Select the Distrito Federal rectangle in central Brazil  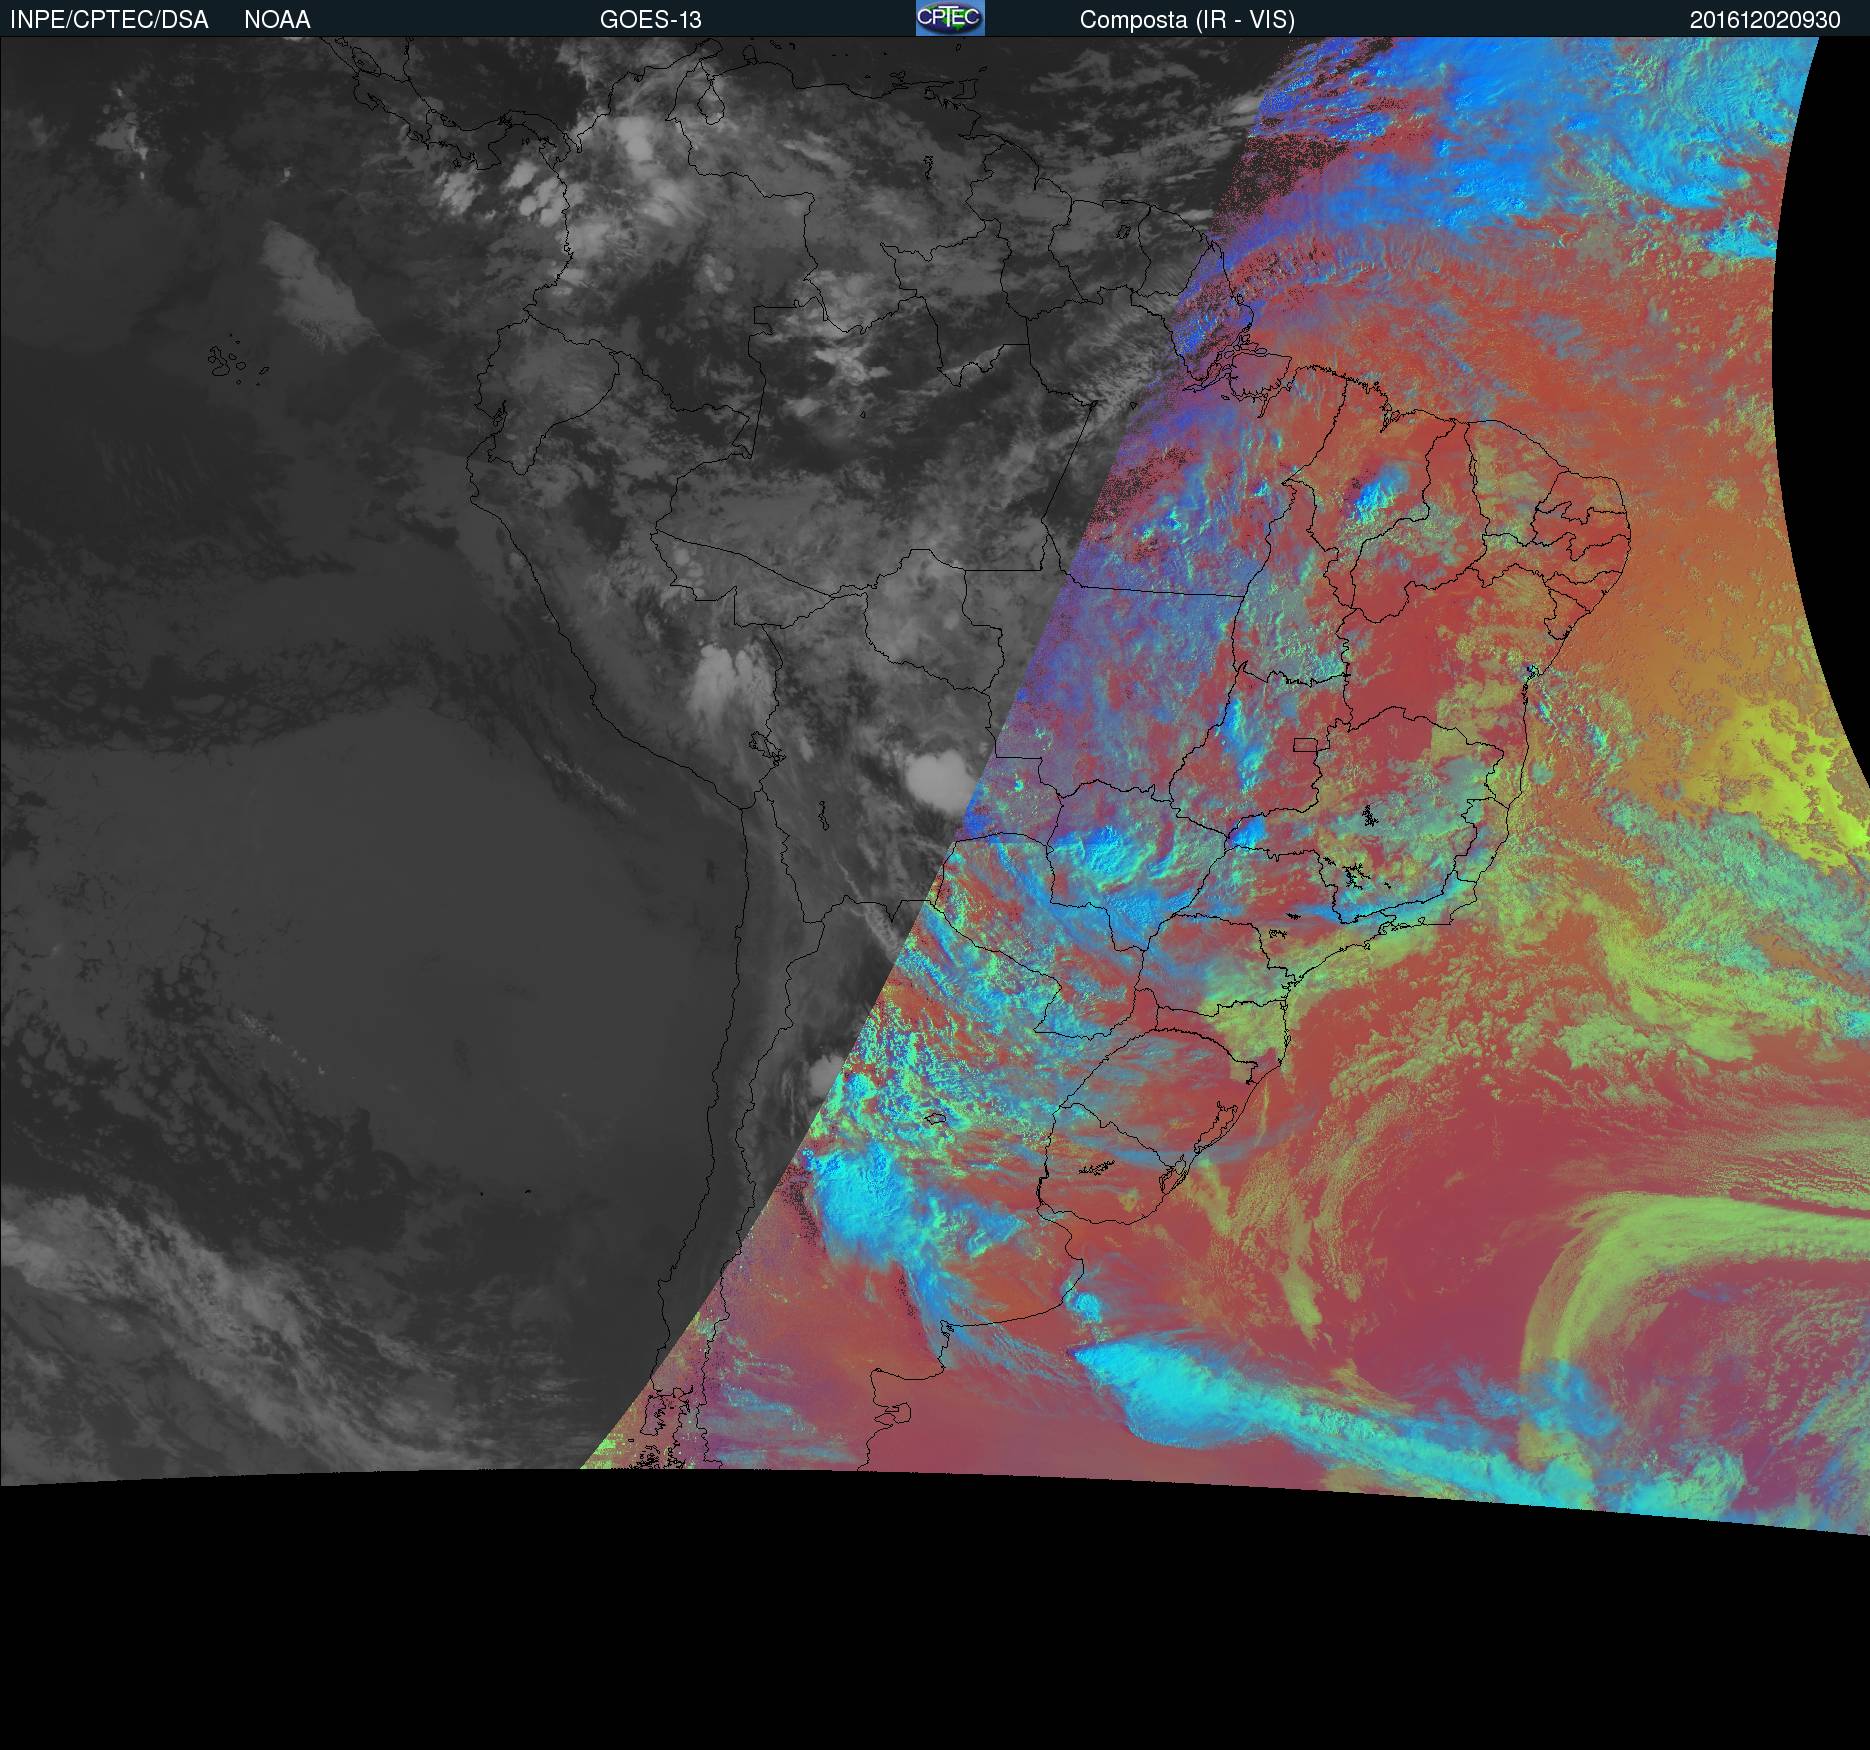[1305, 743]
